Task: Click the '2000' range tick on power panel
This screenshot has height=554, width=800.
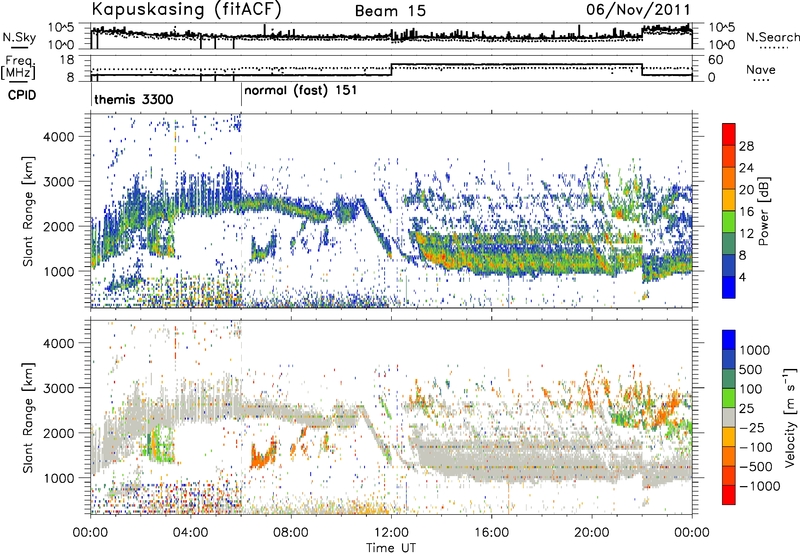Action: [58, 226]
